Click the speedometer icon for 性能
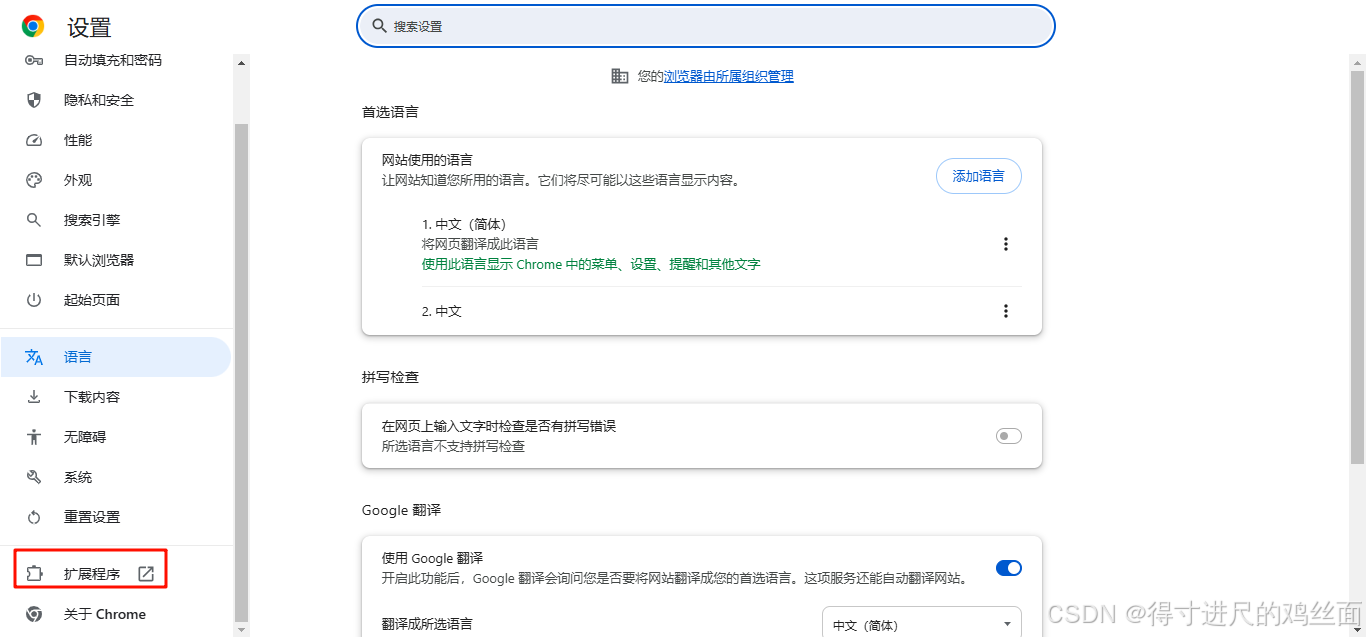This screenshot has width=1366, height=637. 34,140
